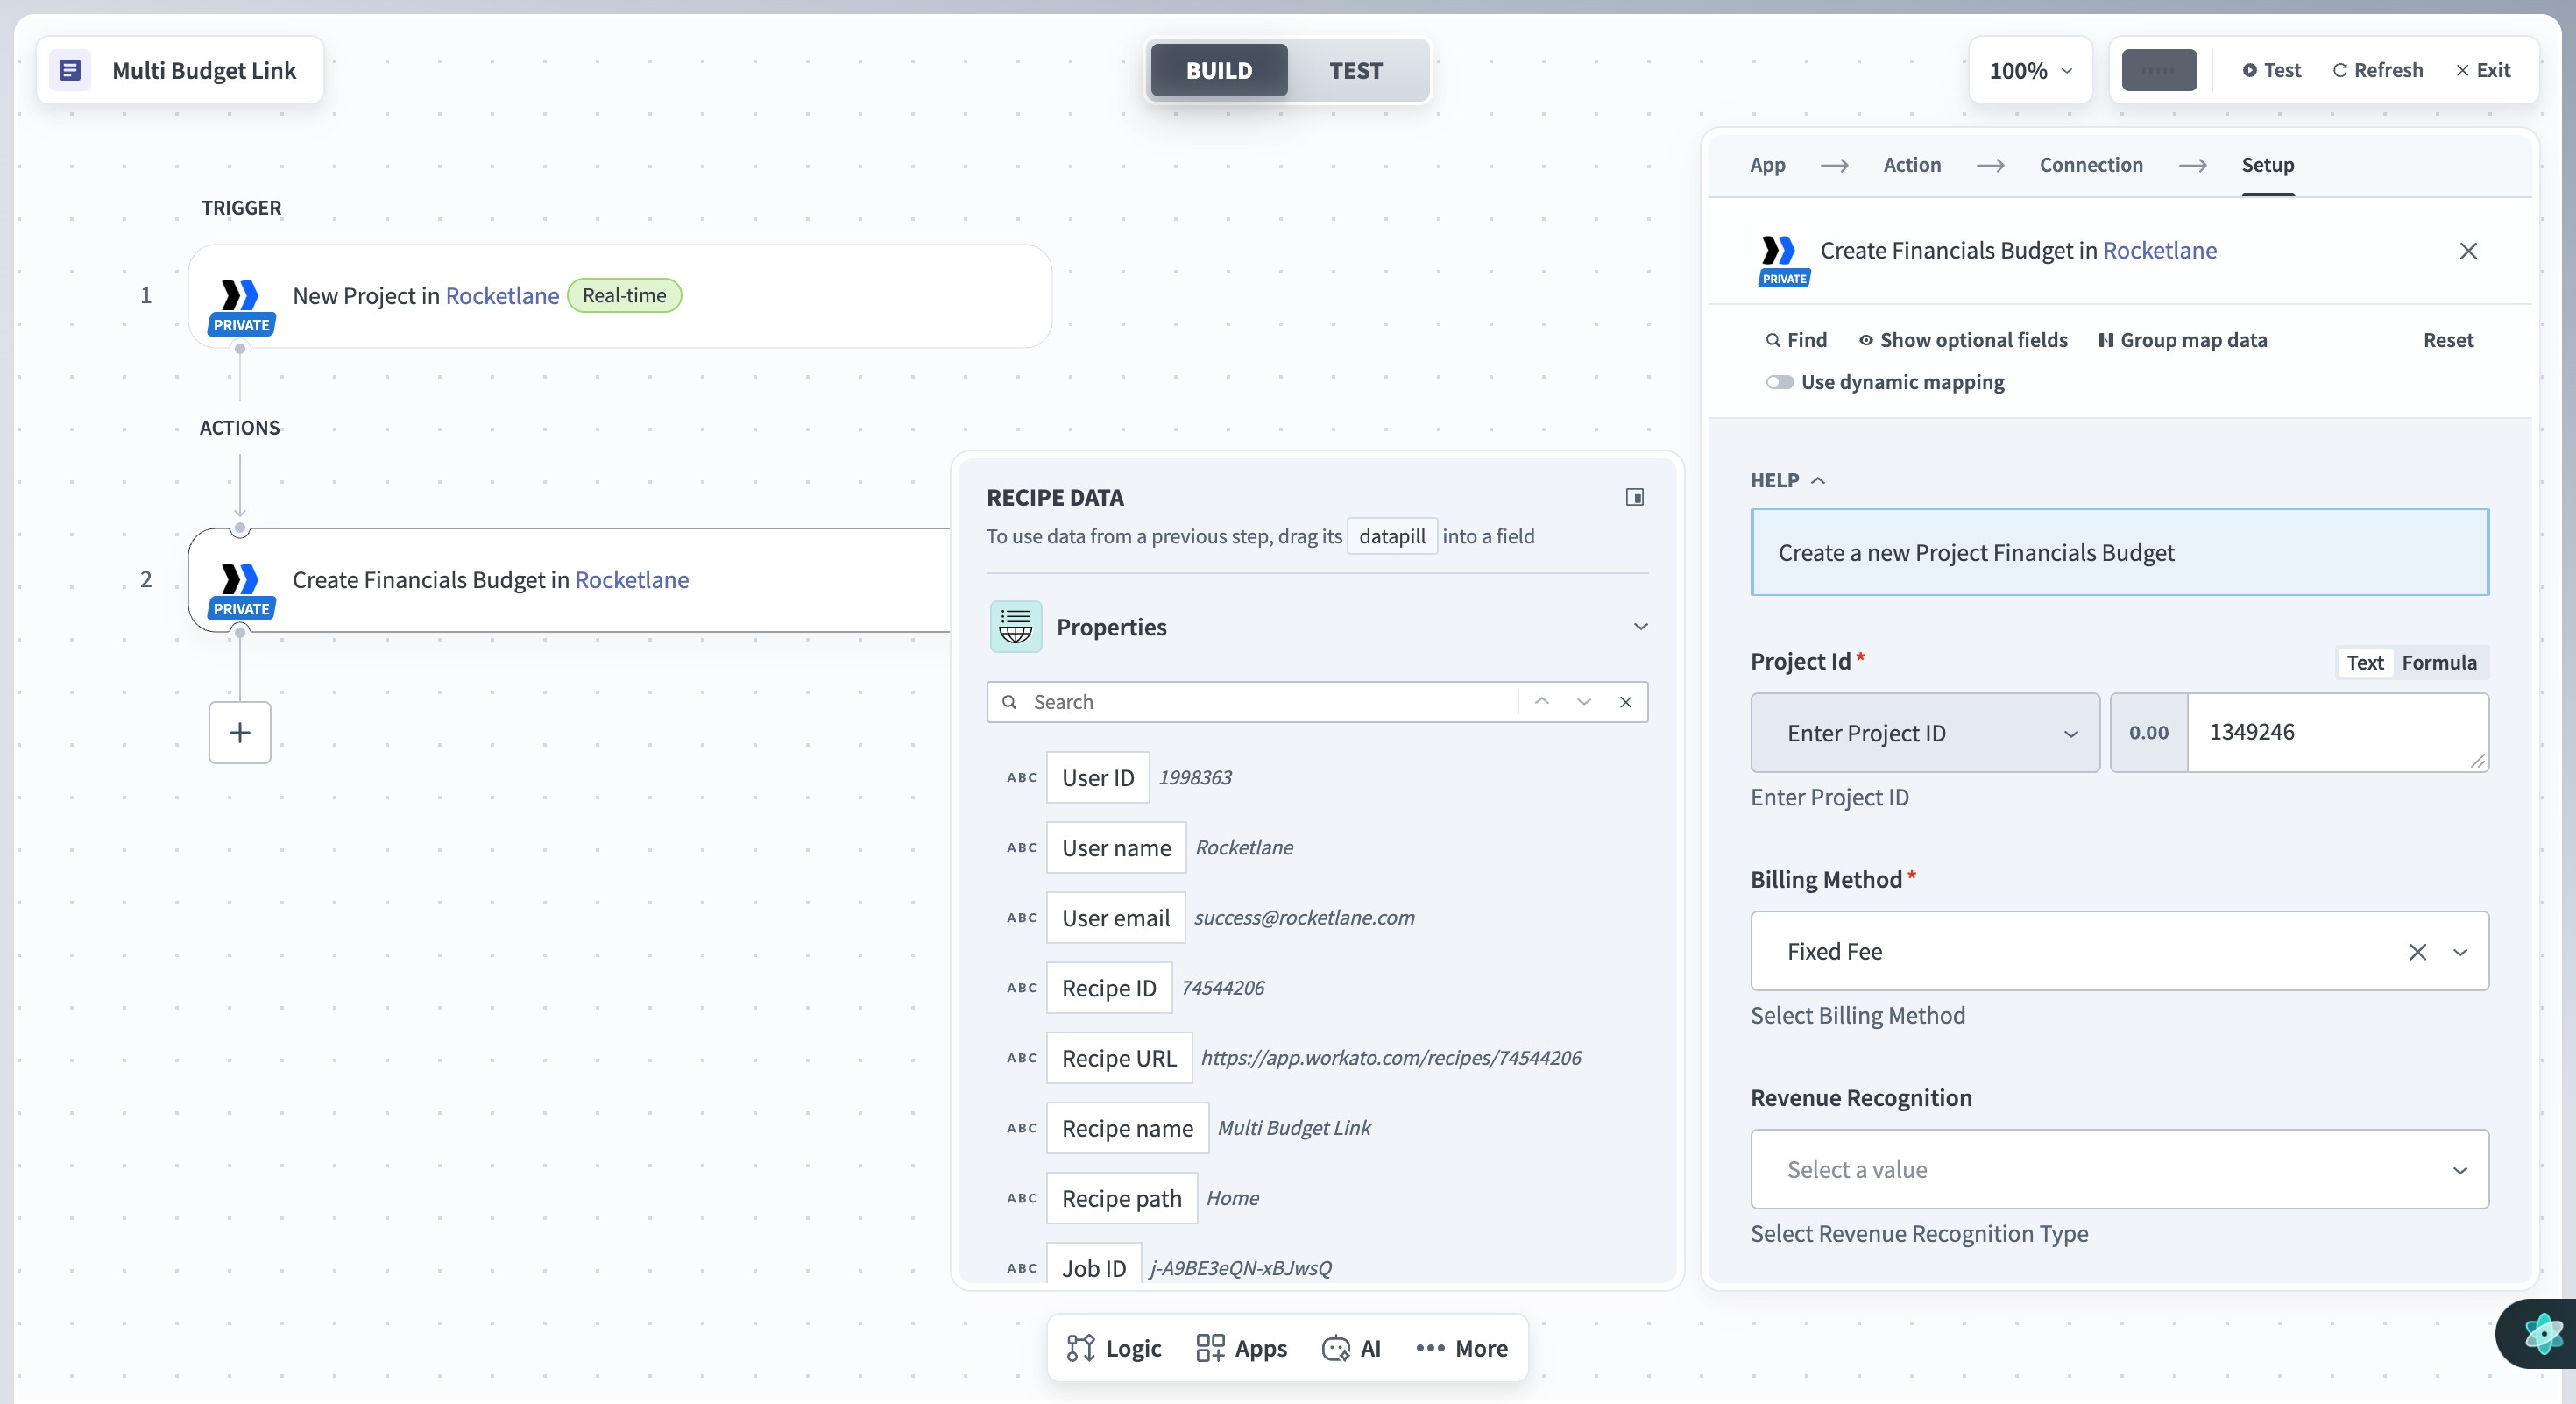Go to the Connection tab
This screenshot has height=1404, width=2576.
(x=2090, y=165)
